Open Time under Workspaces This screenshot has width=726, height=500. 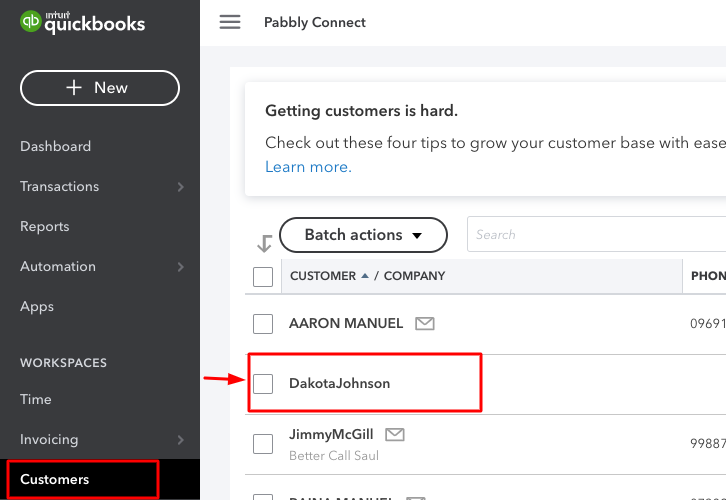(36, 399)
